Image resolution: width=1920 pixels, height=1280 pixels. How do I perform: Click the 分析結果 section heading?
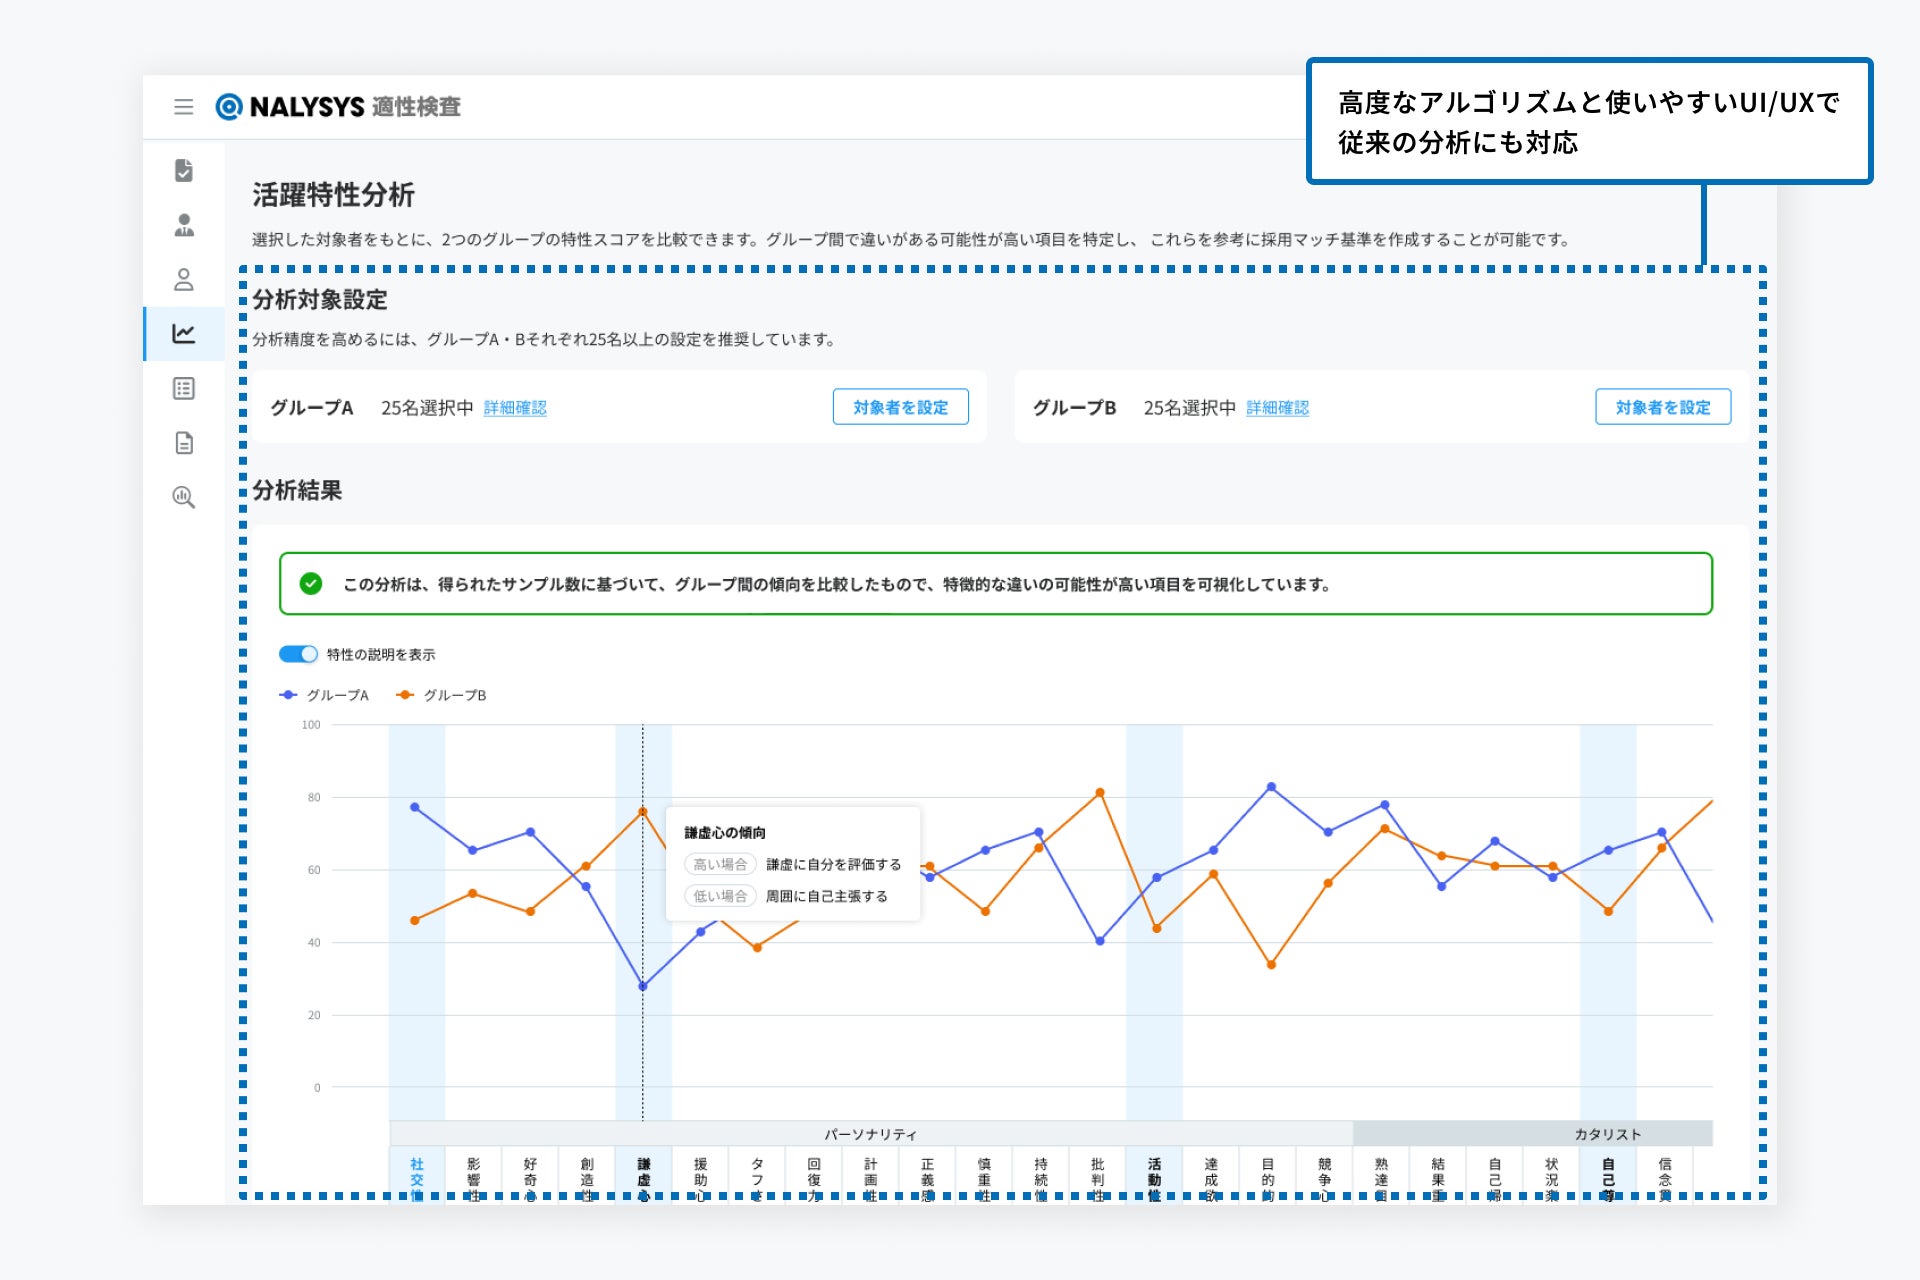297,490
